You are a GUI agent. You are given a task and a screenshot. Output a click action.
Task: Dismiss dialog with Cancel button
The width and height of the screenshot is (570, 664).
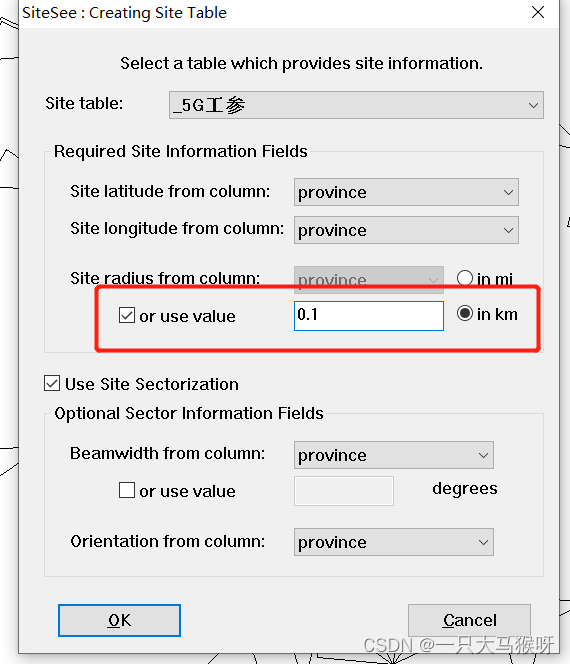(469, 620)
